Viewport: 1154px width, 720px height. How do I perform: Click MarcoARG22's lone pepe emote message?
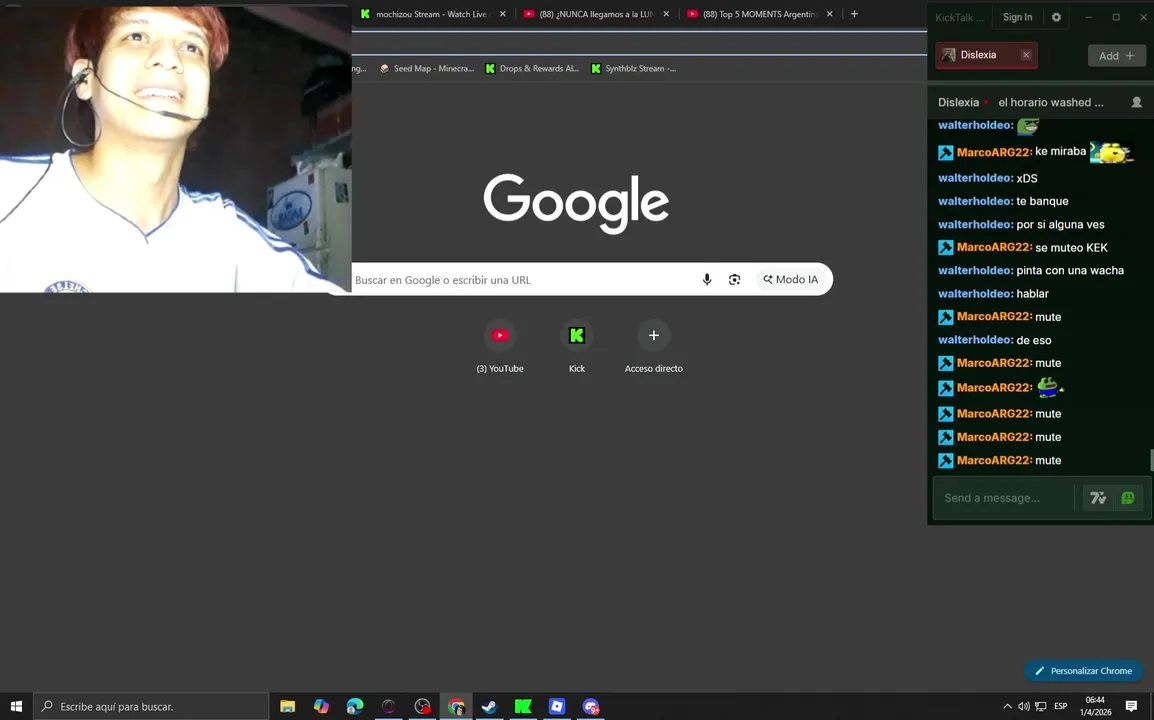pos(1049,387)
